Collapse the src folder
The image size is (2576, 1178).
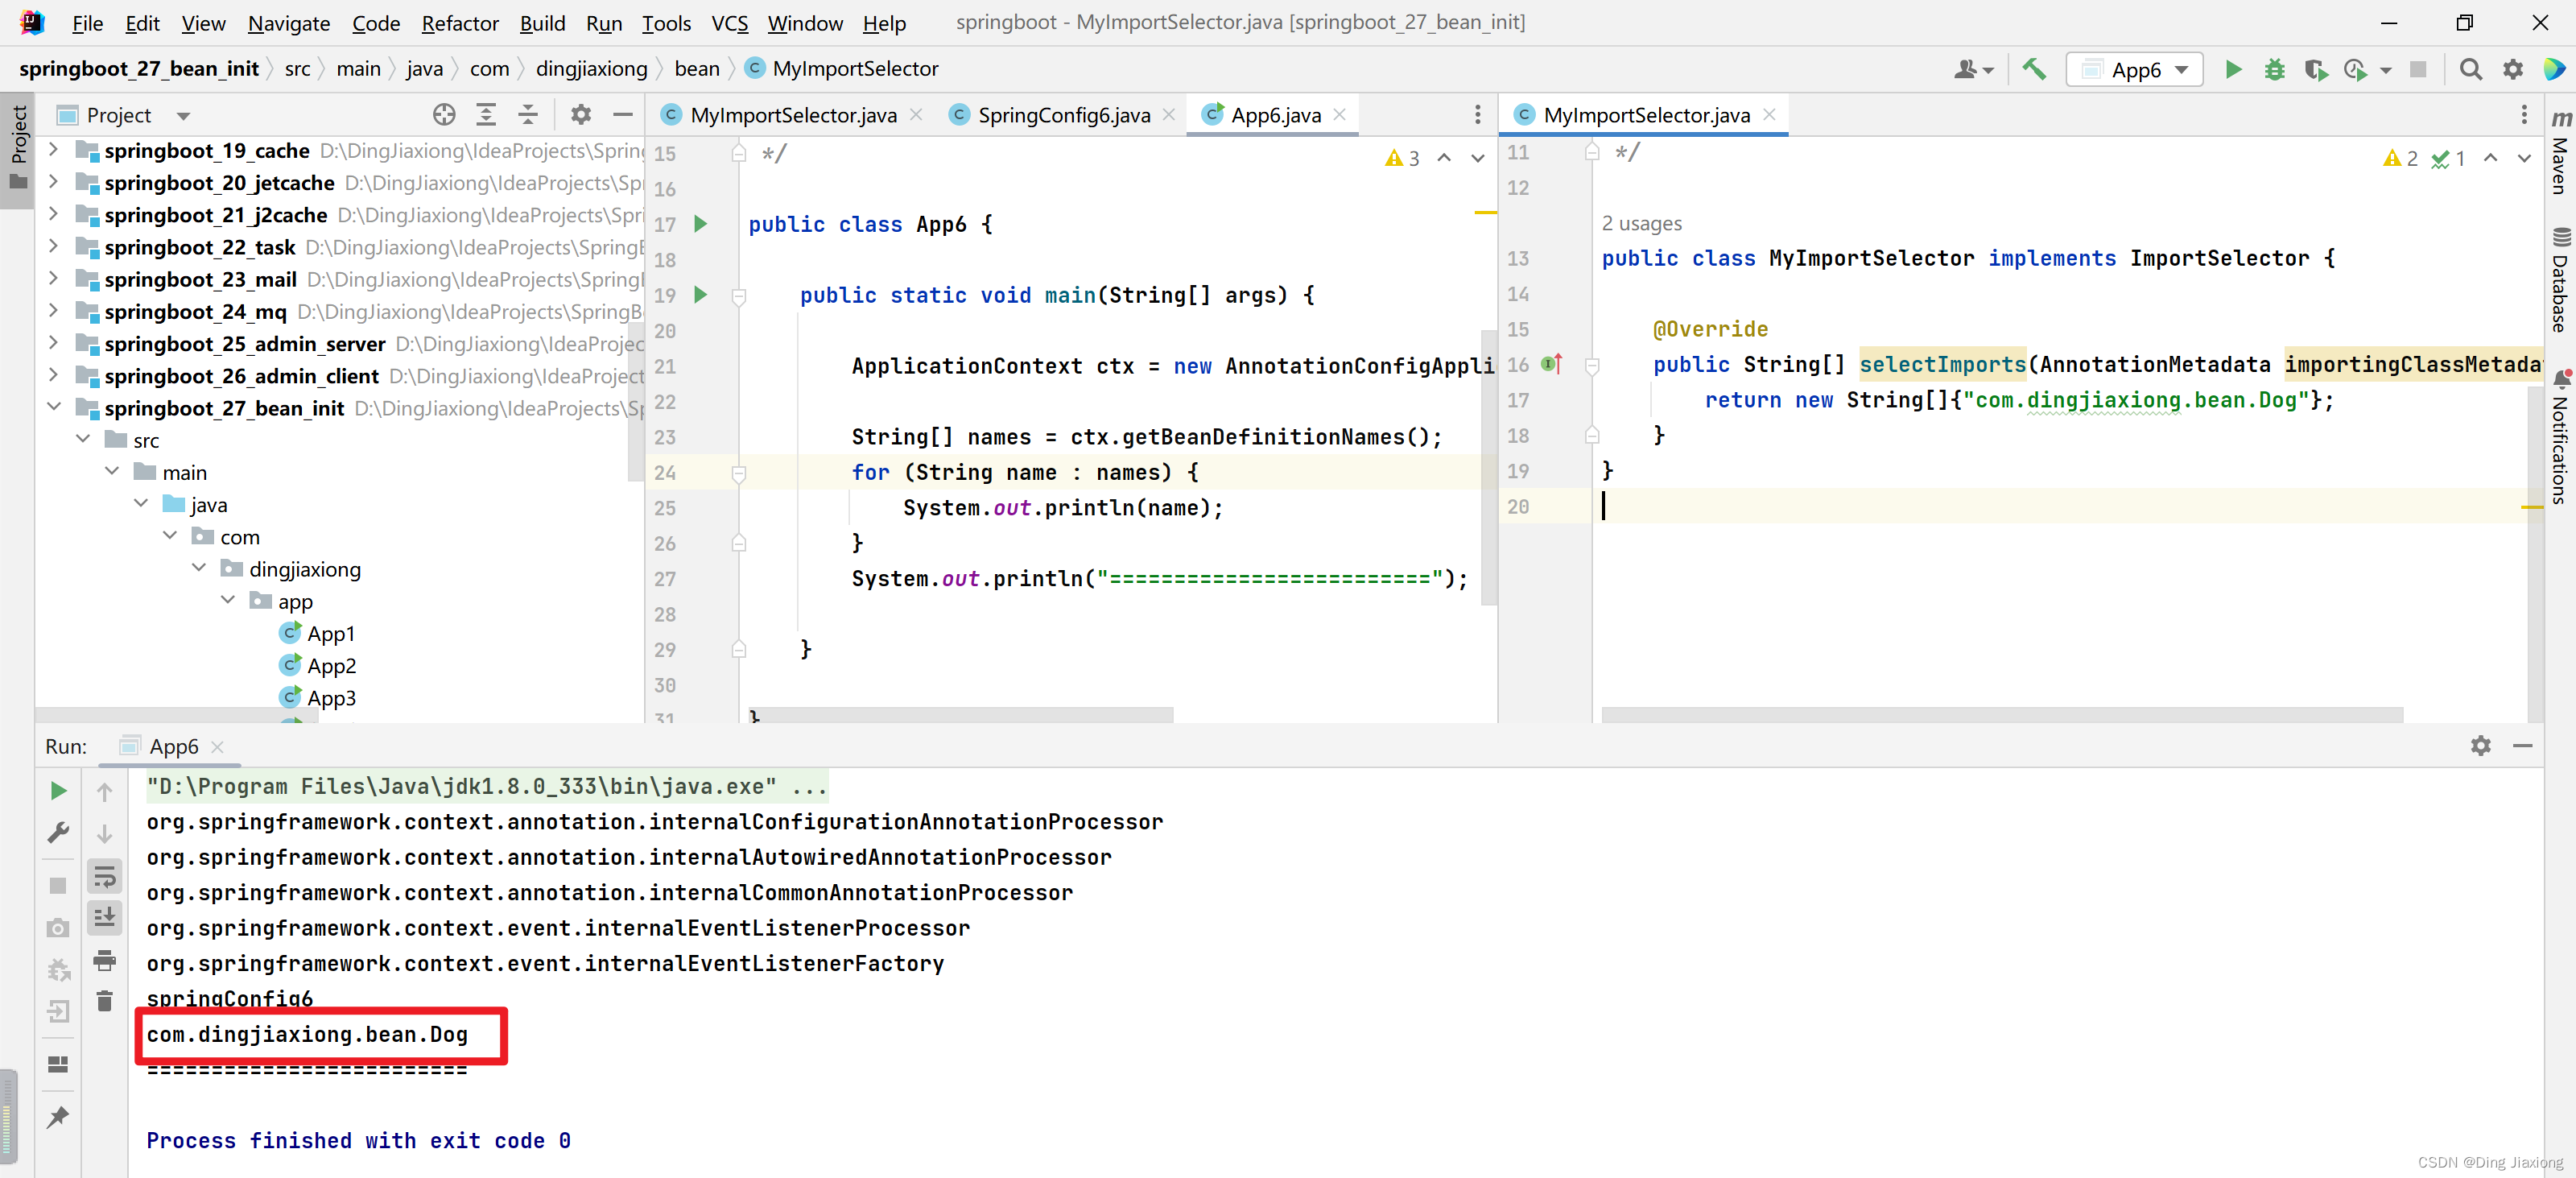(83, 439)
